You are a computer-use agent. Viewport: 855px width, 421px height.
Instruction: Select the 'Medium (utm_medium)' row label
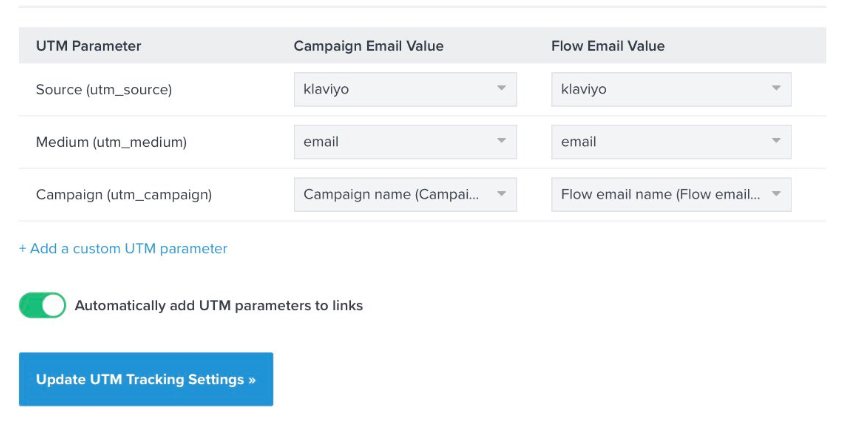click(111, 142)
